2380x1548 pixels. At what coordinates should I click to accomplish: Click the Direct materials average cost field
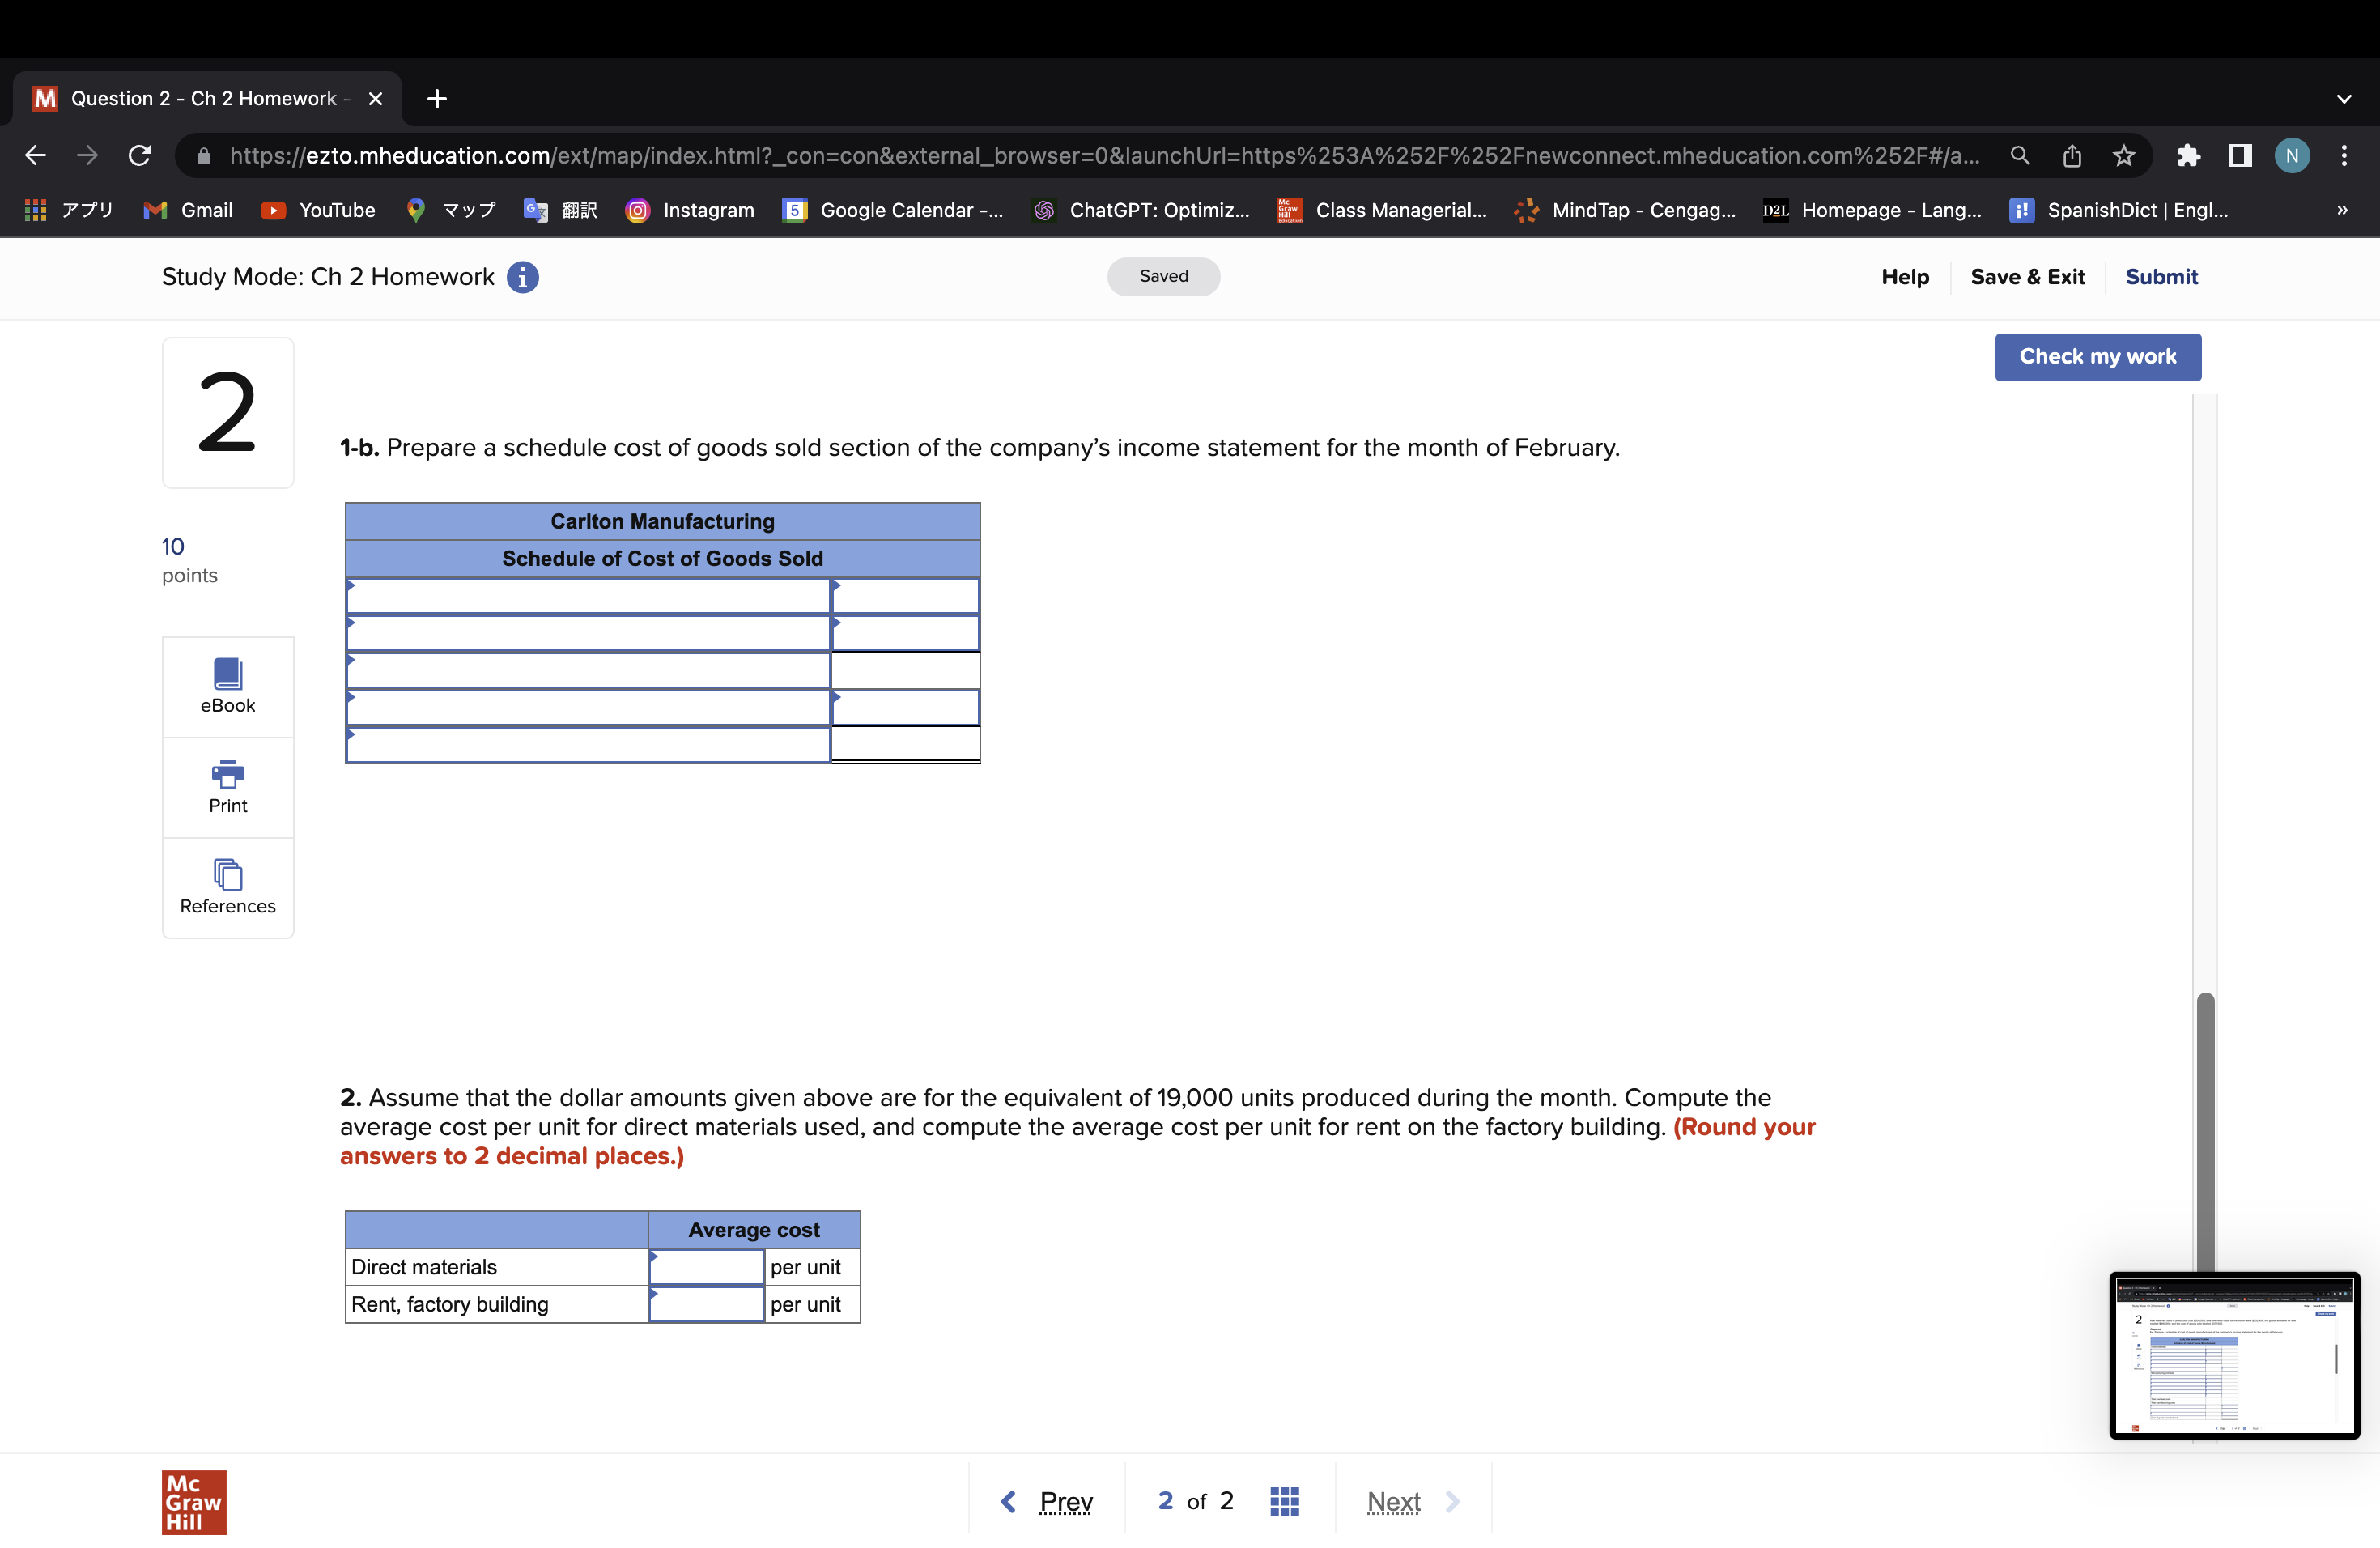(706, 1268)
